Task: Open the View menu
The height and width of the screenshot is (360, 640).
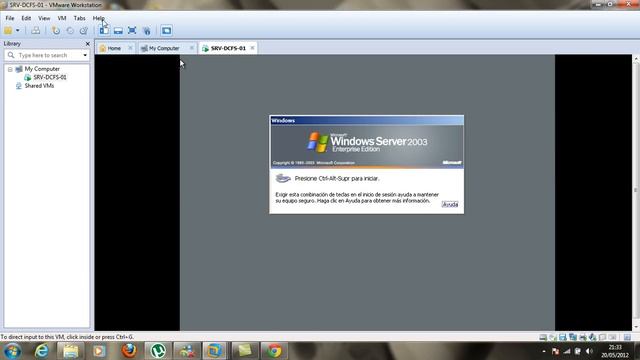Action: coord(44,18)
